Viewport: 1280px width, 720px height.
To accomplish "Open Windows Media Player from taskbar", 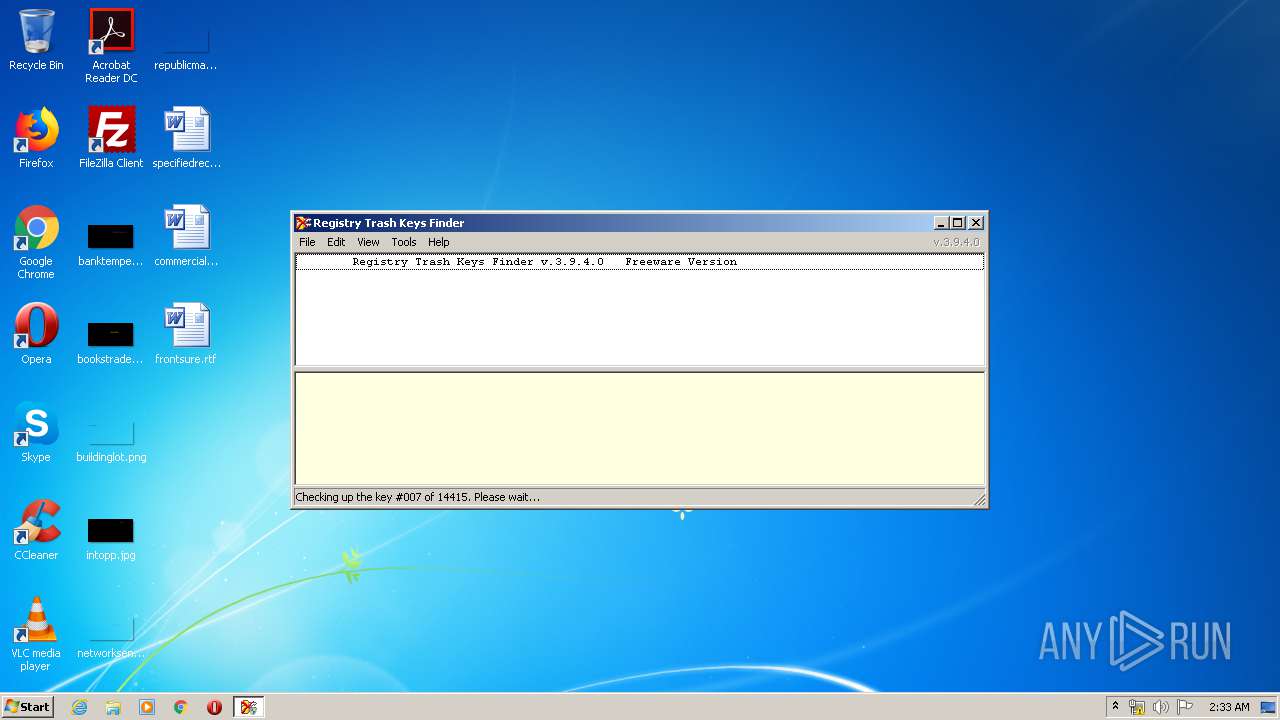I will click(x=147, y=707).
